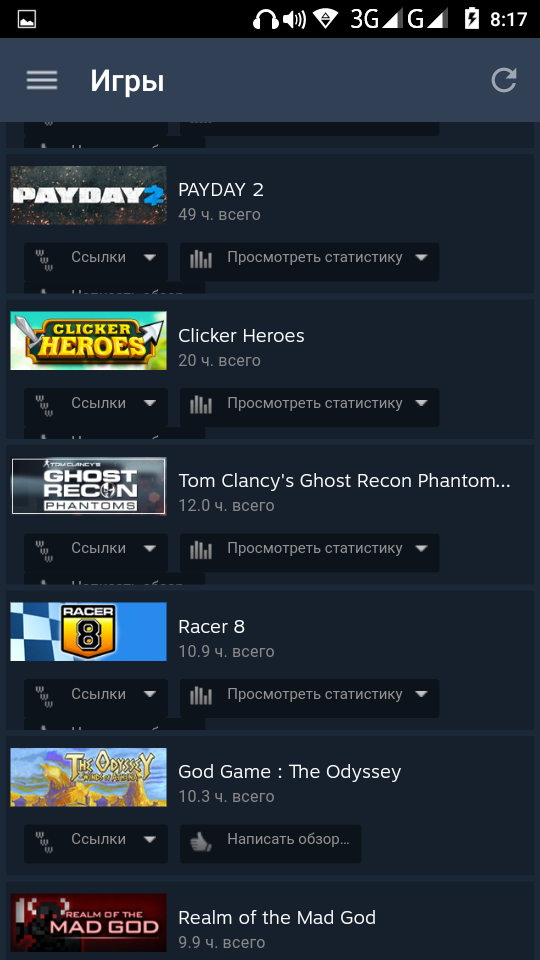Image resolution: width=540 pixels, height=960 pixels.
Task: Open the Ссылки dropdown arrow for Racer 8
Action: point(150,694)
